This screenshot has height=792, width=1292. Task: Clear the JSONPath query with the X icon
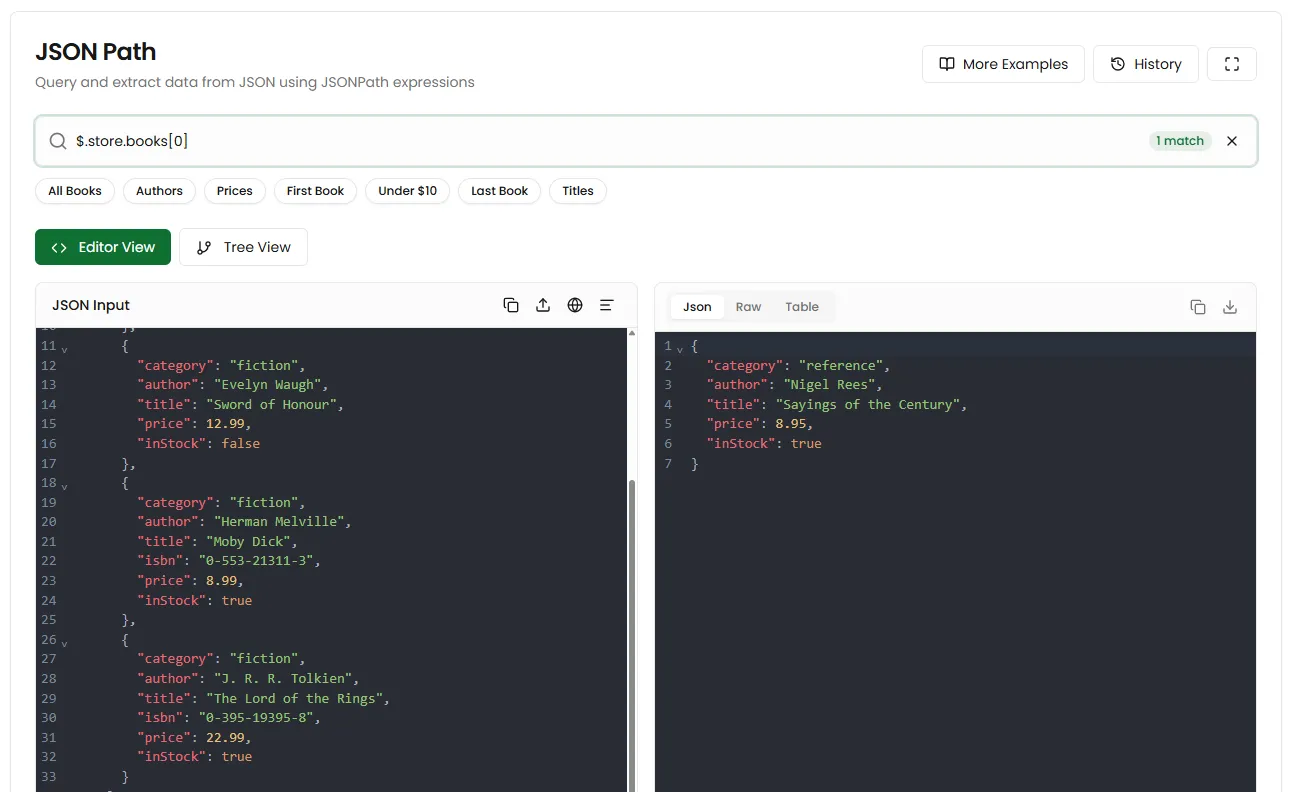pos(1232,141)
